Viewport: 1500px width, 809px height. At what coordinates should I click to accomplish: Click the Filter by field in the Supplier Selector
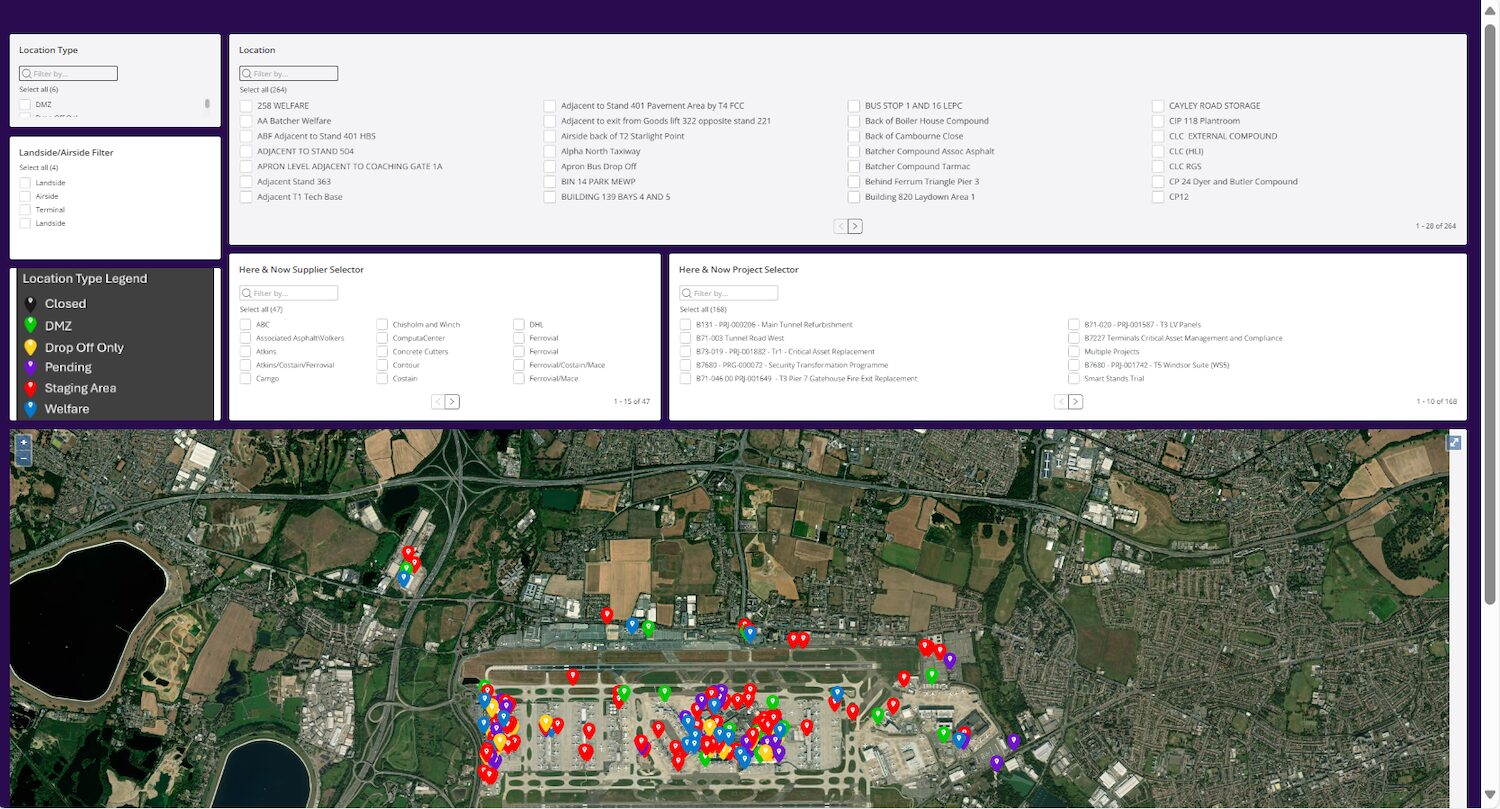[x=289, y=292]
